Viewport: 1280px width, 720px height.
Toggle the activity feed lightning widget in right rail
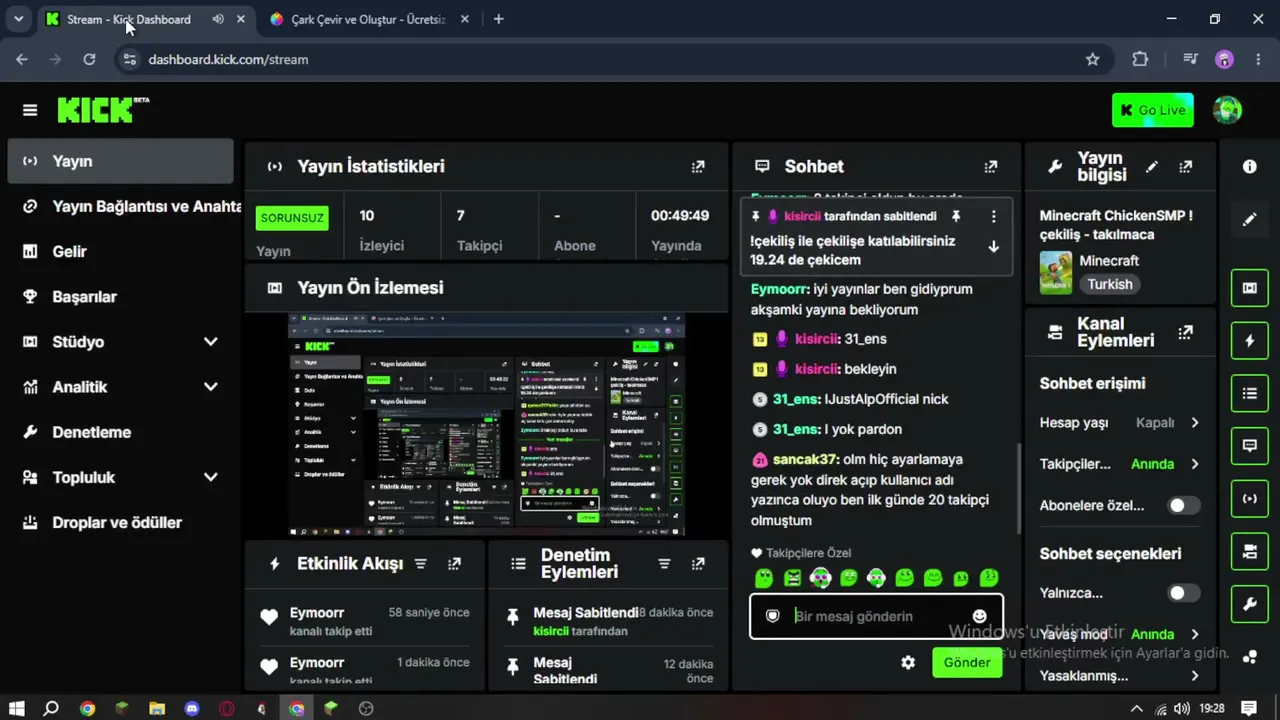[x=1249, y=341]
